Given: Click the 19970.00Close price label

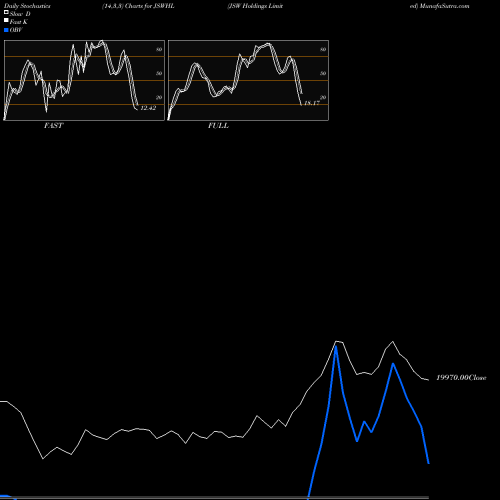Looking at the screenshot, I should tap(461, 378).
